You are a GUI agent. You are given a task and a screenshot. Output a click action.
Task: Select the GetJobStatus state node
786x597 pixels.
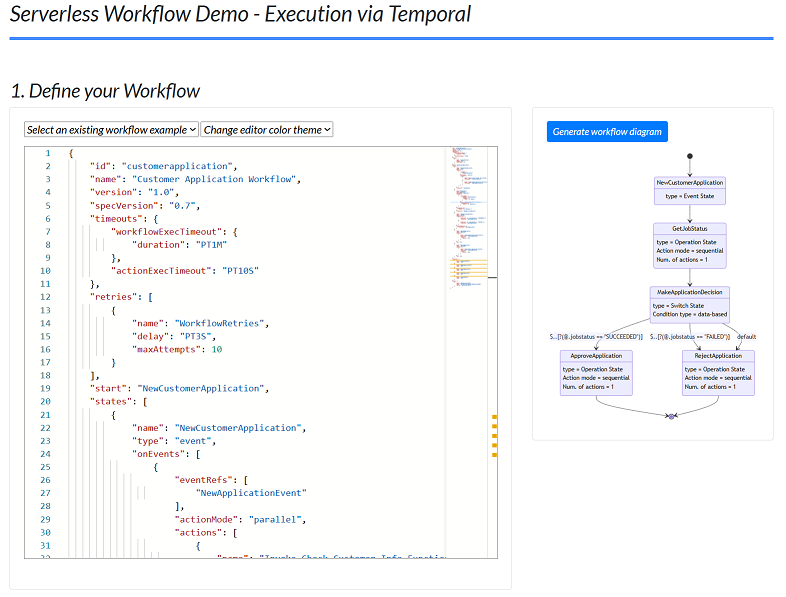[690, 245]
